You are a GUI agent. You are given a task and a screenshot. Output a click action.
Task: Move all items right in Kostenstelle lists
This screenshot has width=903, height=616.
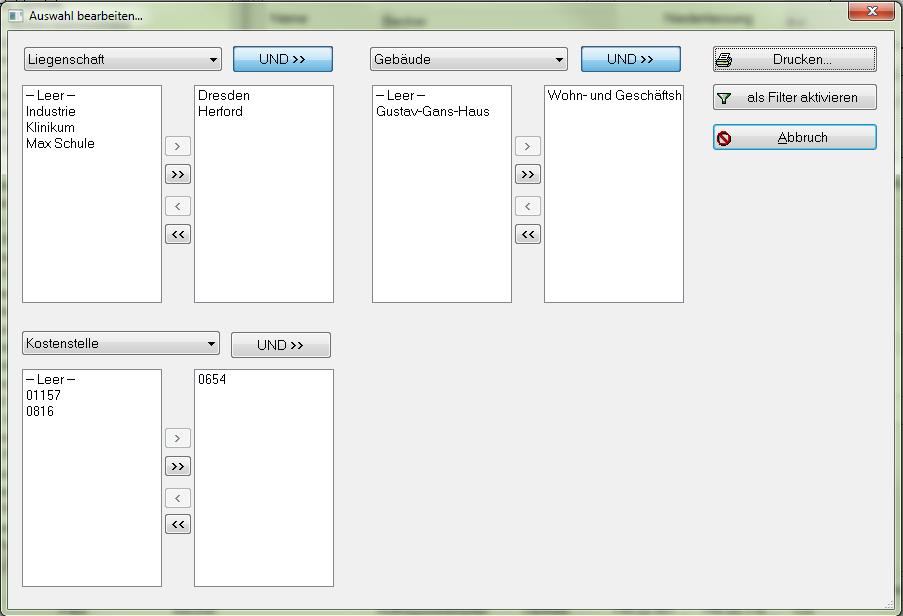[x=178, y=466]
